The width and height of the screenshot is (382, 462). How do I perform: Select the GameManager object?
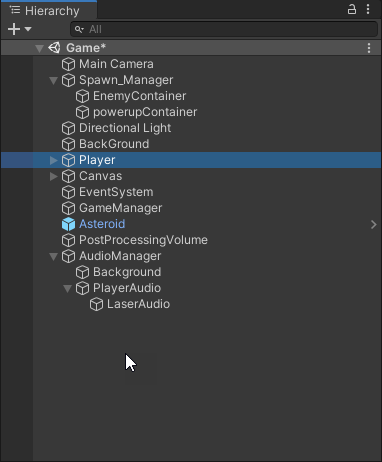[x=120, y=208]
